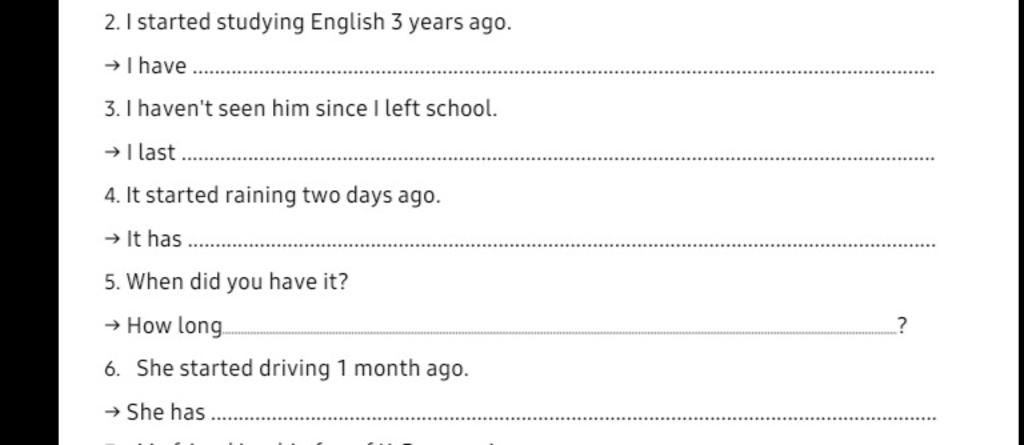Click the blank line after "How long"
The height and width of the screenshot is (445, 1024).
pyautogui.click(x=560, y=333)
